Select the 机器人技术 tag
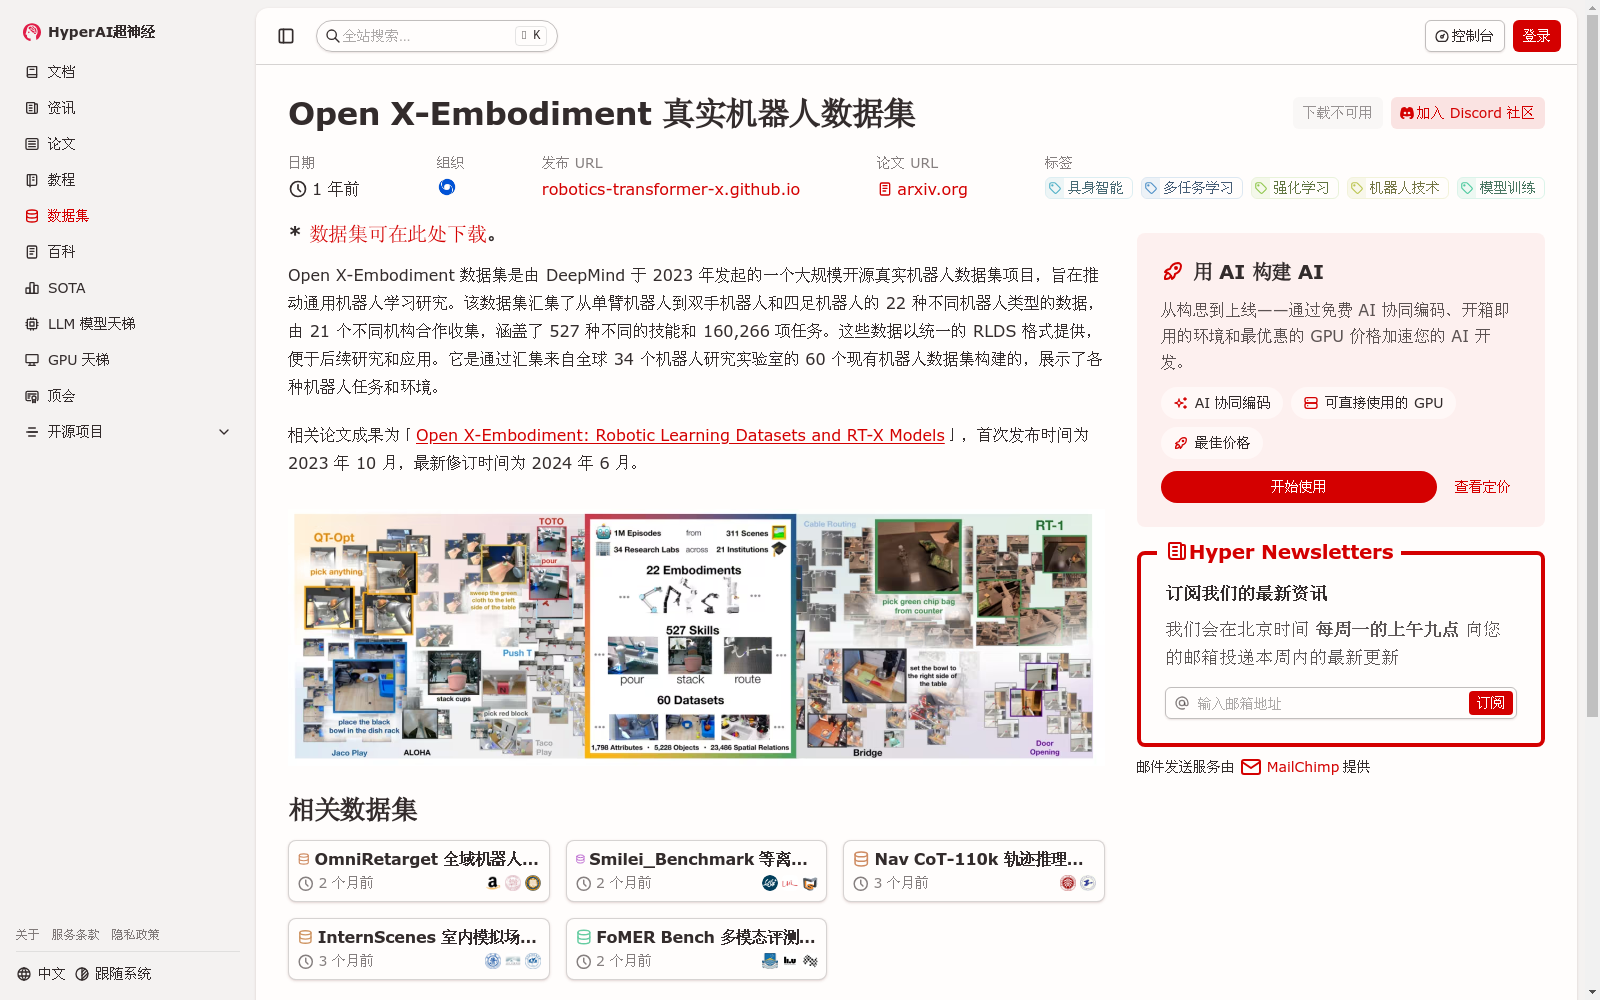Screen dimensions: 1600x1000 (1396, 188)
